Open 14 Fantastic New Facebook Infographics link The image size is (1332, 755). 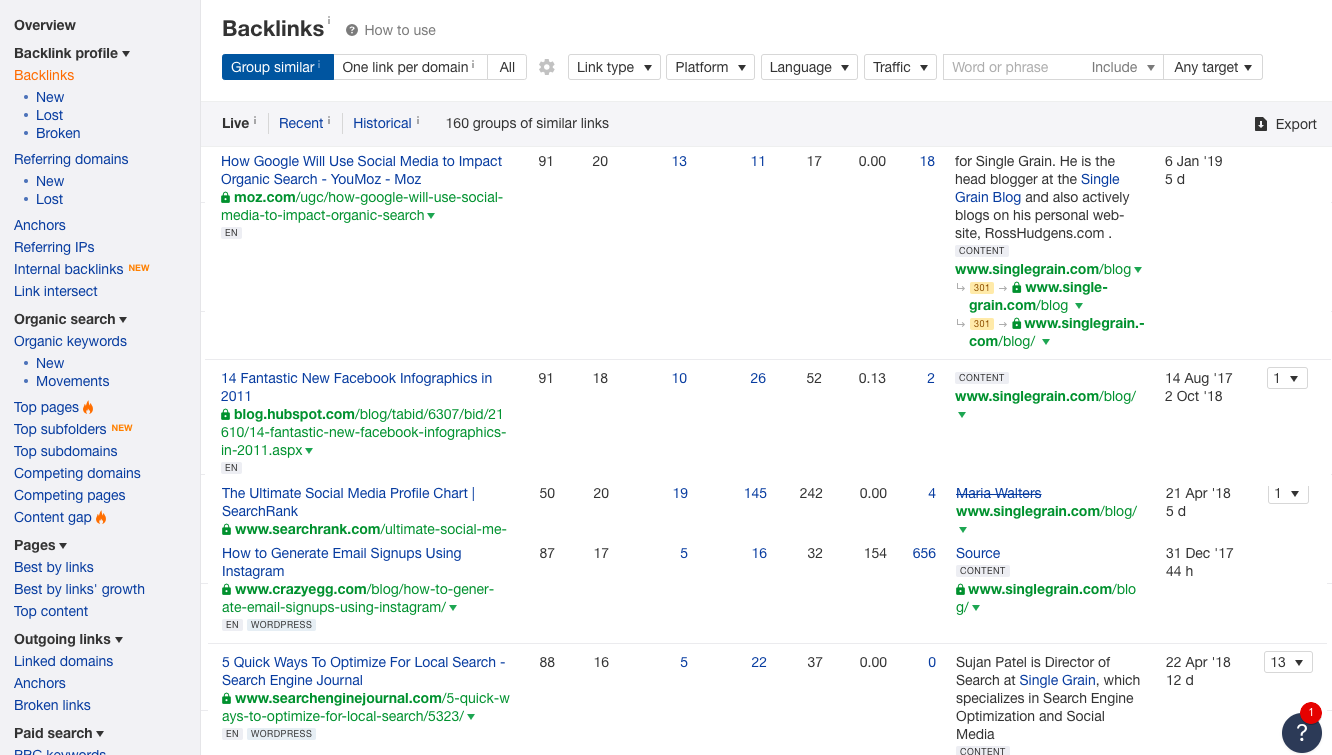356,387
